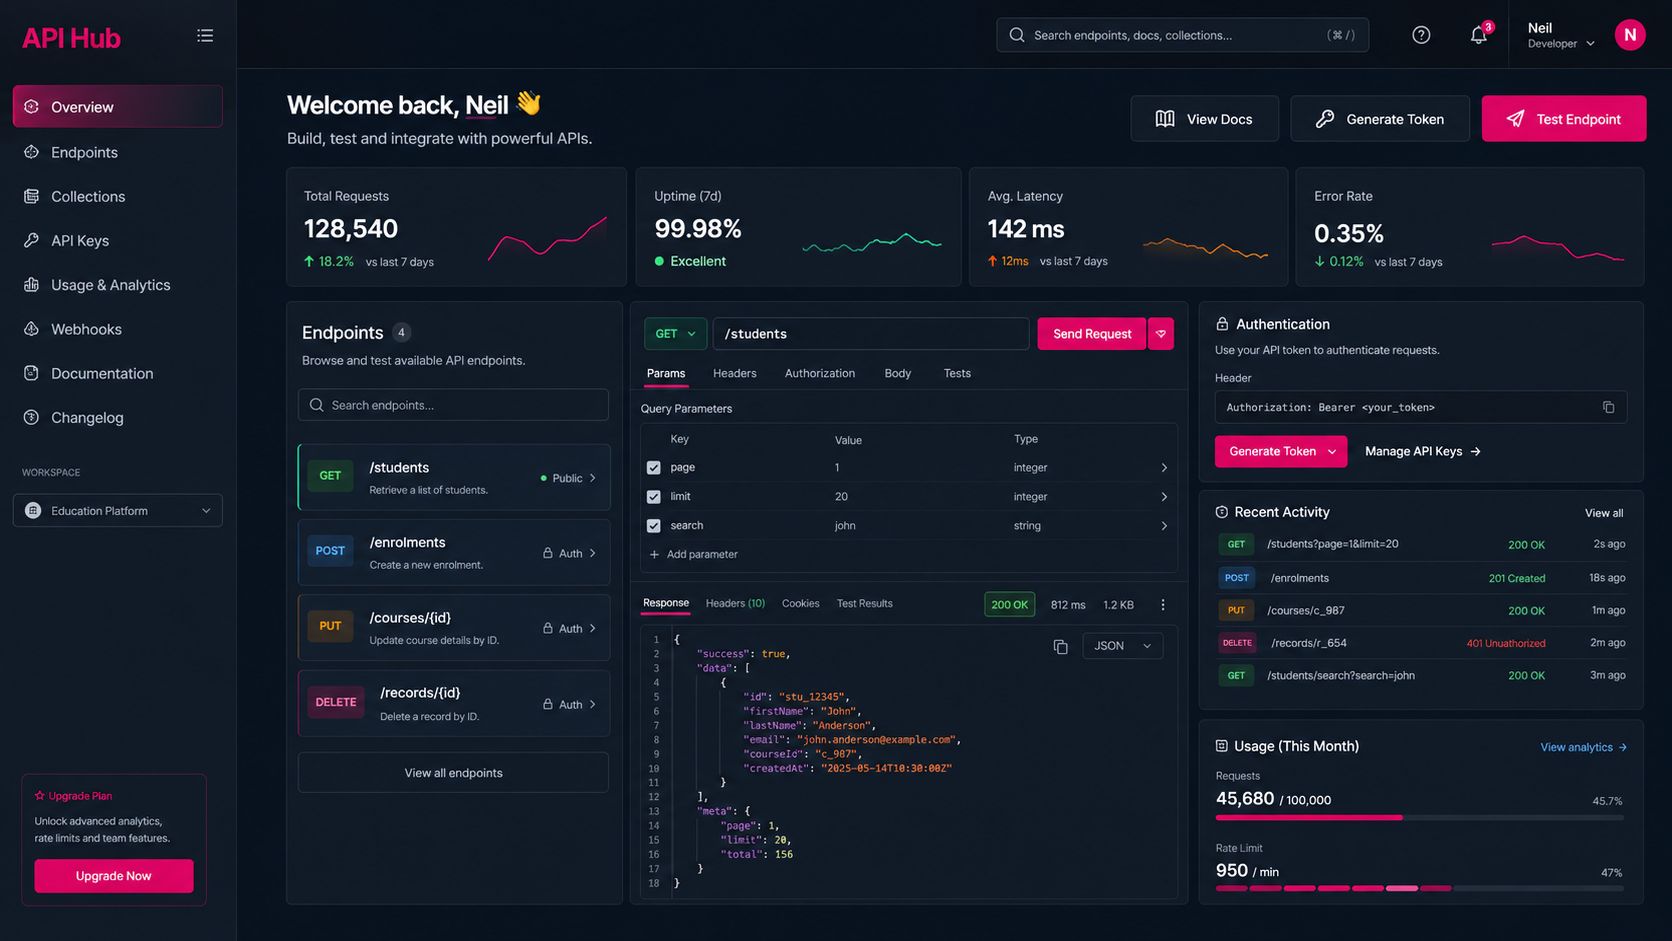Click Add parameter below query parameters
This screenshot has width=1672, height=941.
tap(693, 554)
